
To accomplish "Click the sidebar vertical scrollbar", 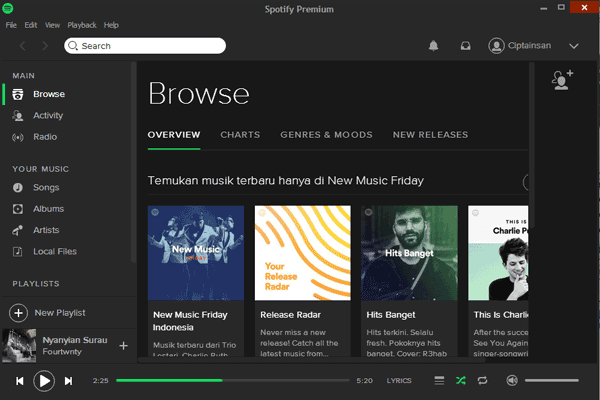I will coord(133,162).
